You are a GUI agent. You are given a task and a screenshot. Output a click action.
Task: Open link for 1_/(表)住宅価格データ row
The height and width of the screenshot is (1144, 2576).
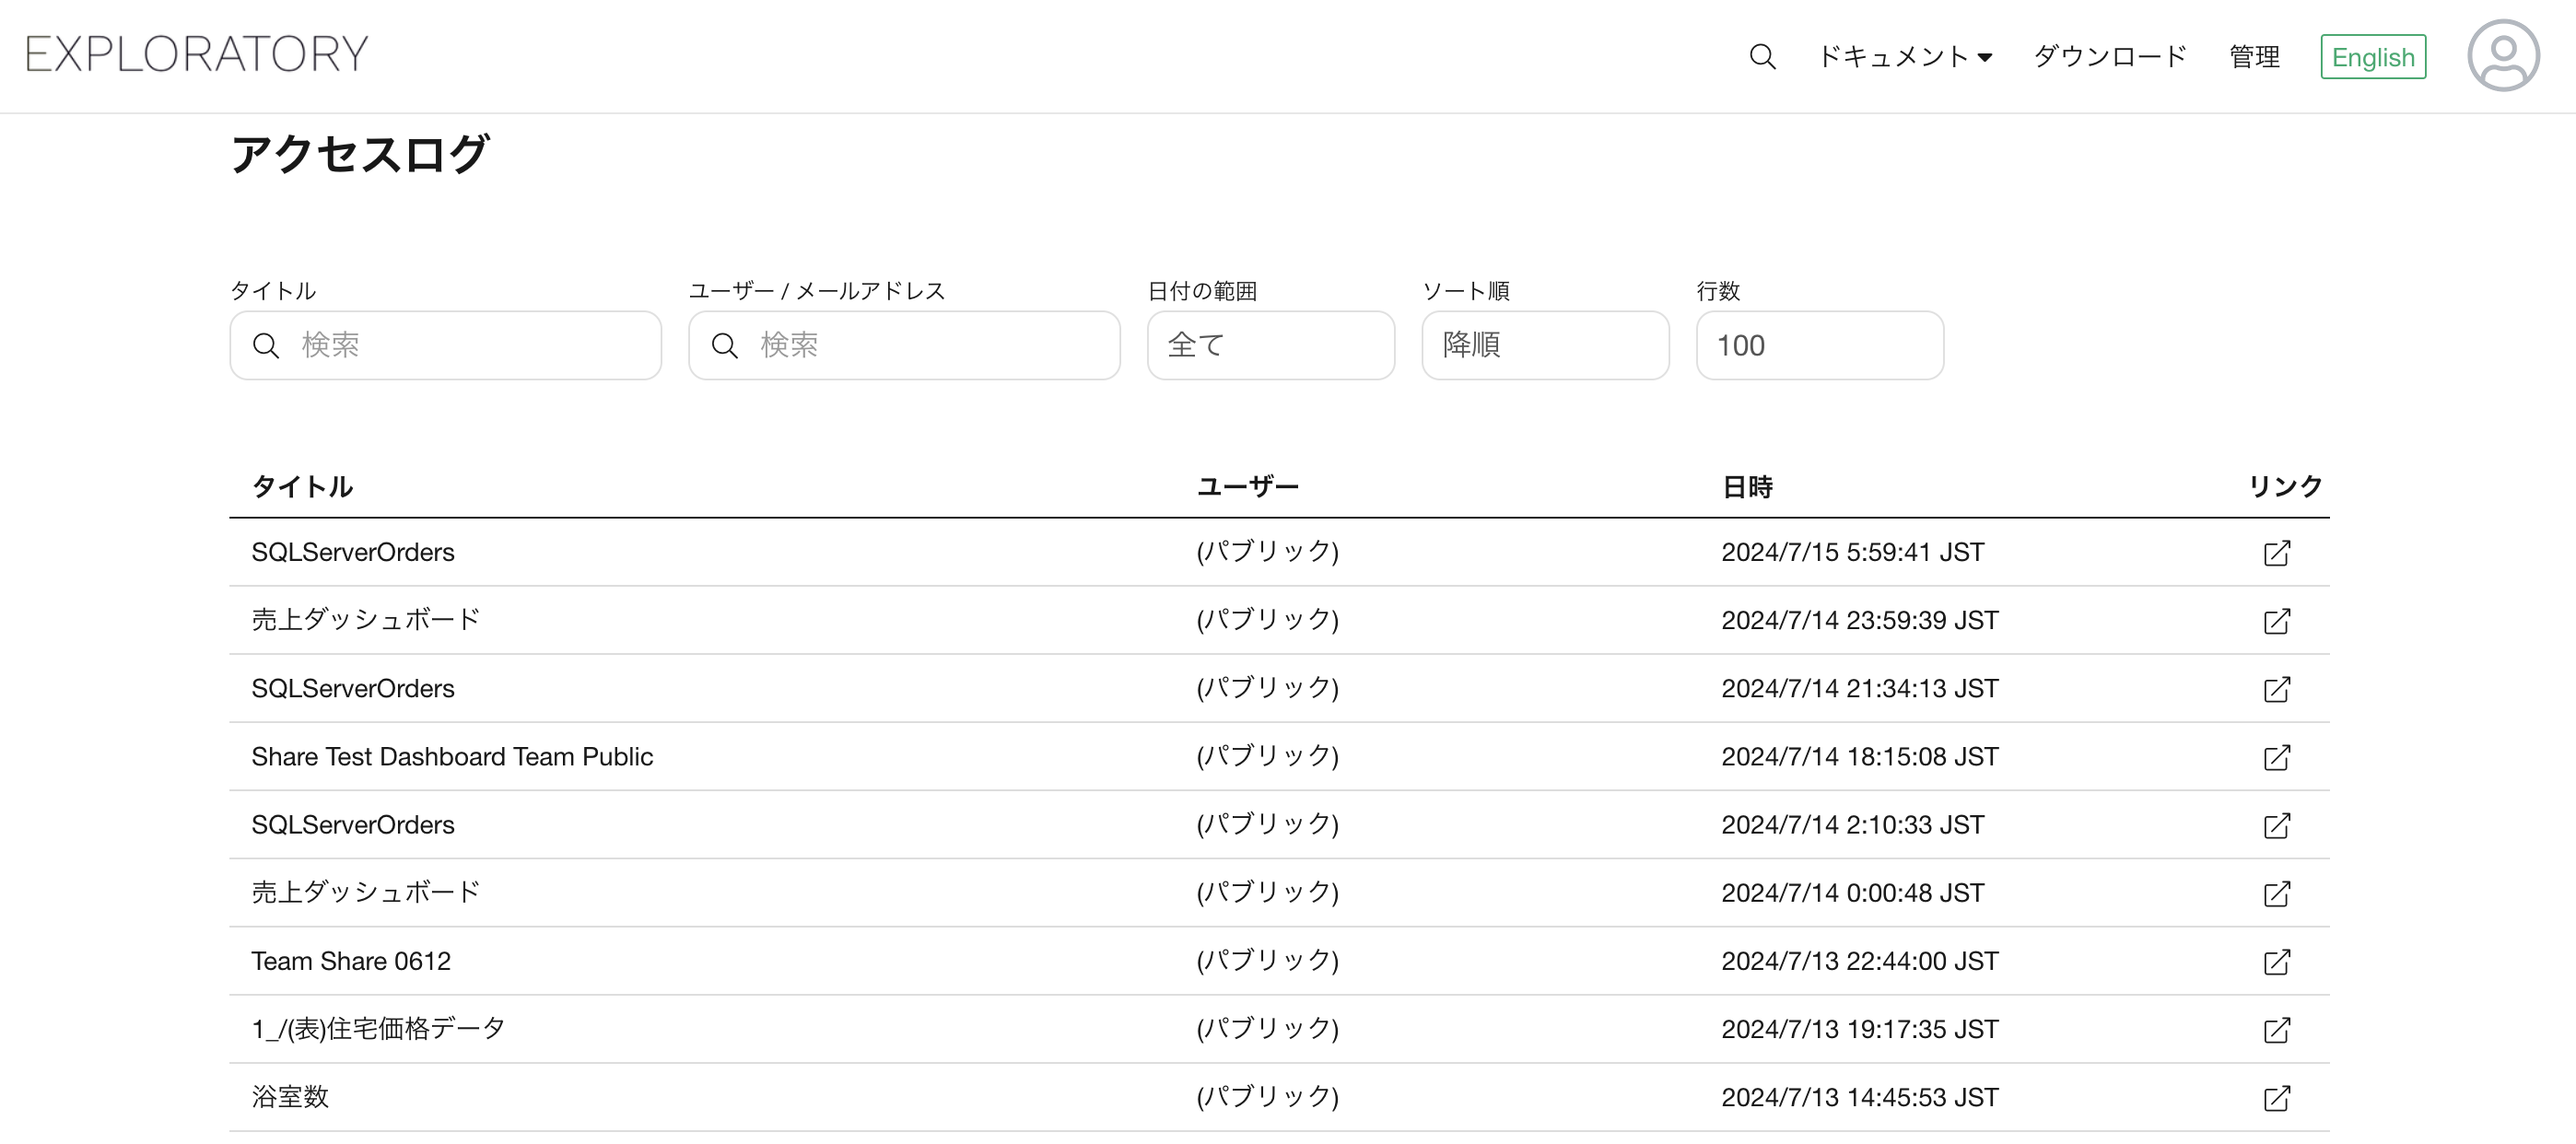(x=2277, y=1029)
